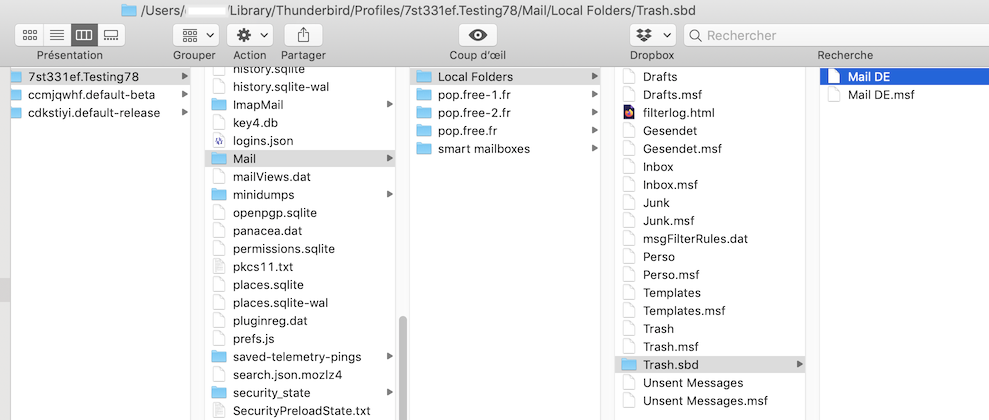This screenshot has height=420, width=989.
Task: Switch to gallery view mode
Action: 111,35
